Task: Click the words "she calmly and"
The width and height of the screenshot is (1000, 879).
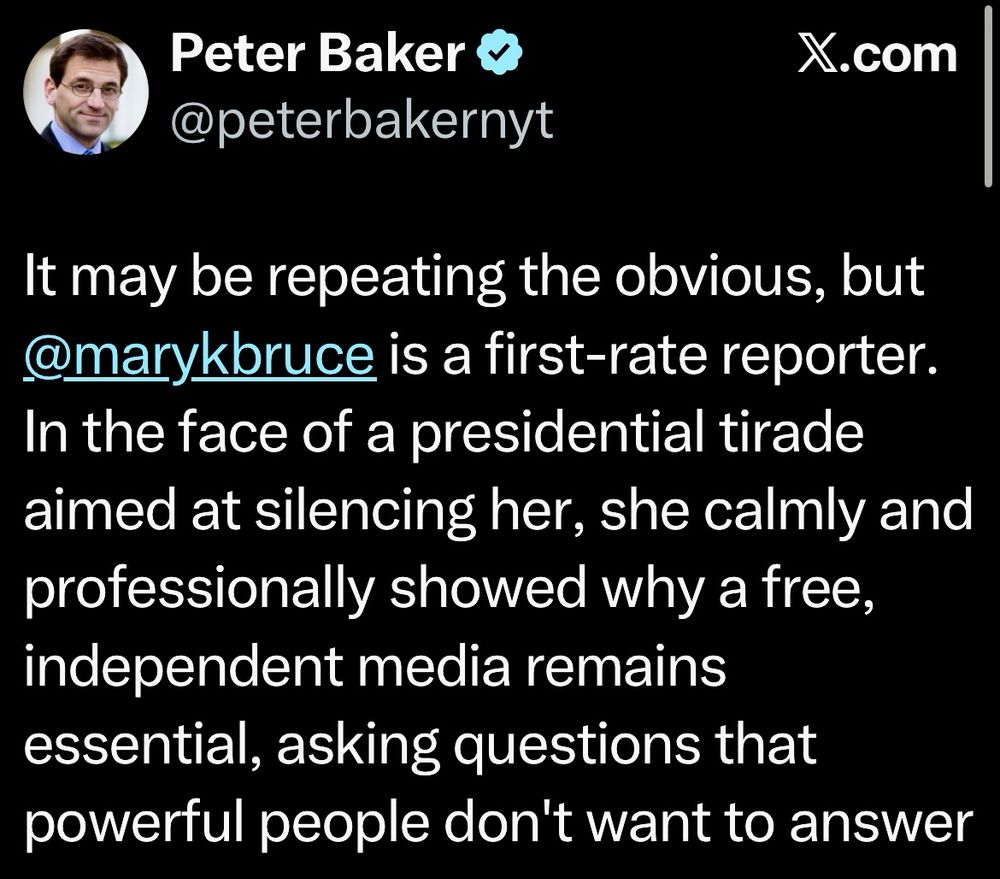Action: 786,511
